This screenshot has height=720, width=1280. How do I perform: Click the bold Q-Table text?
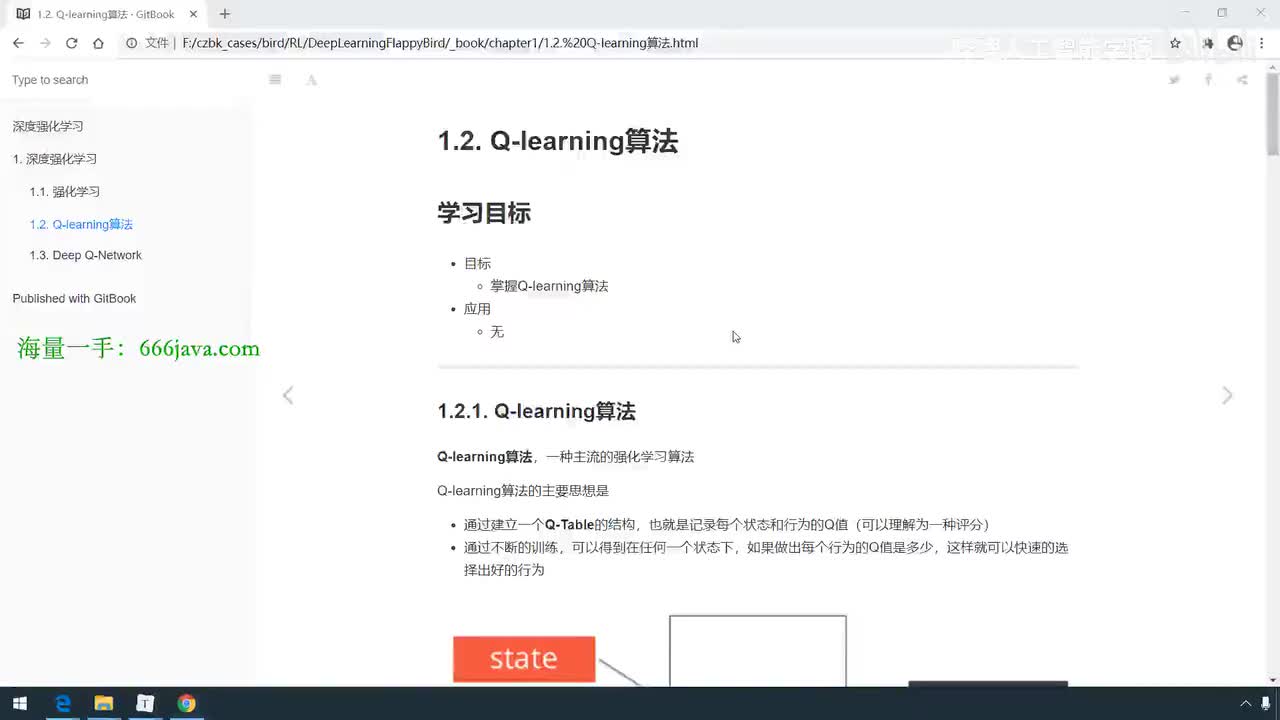point(569,524)
